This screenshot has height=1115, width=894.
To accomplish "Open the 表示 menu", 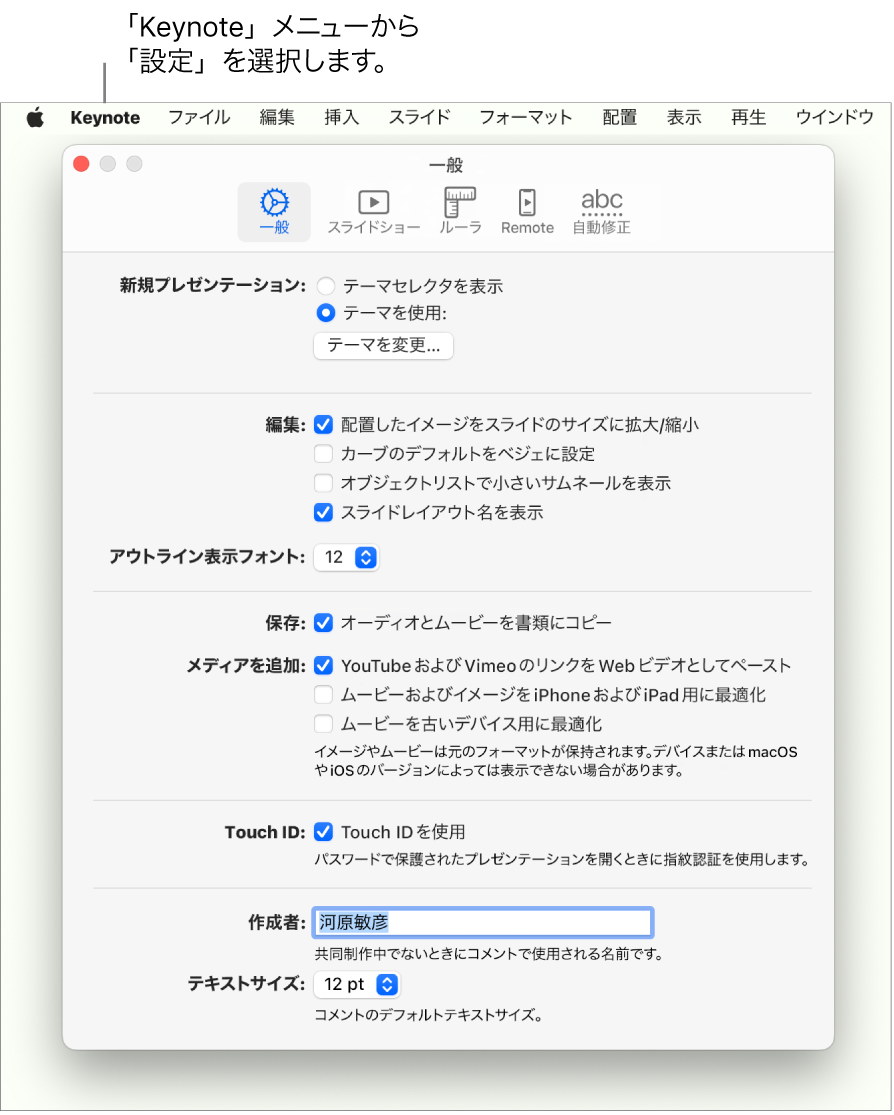I will pyautogui.click(x=684, y=117).
